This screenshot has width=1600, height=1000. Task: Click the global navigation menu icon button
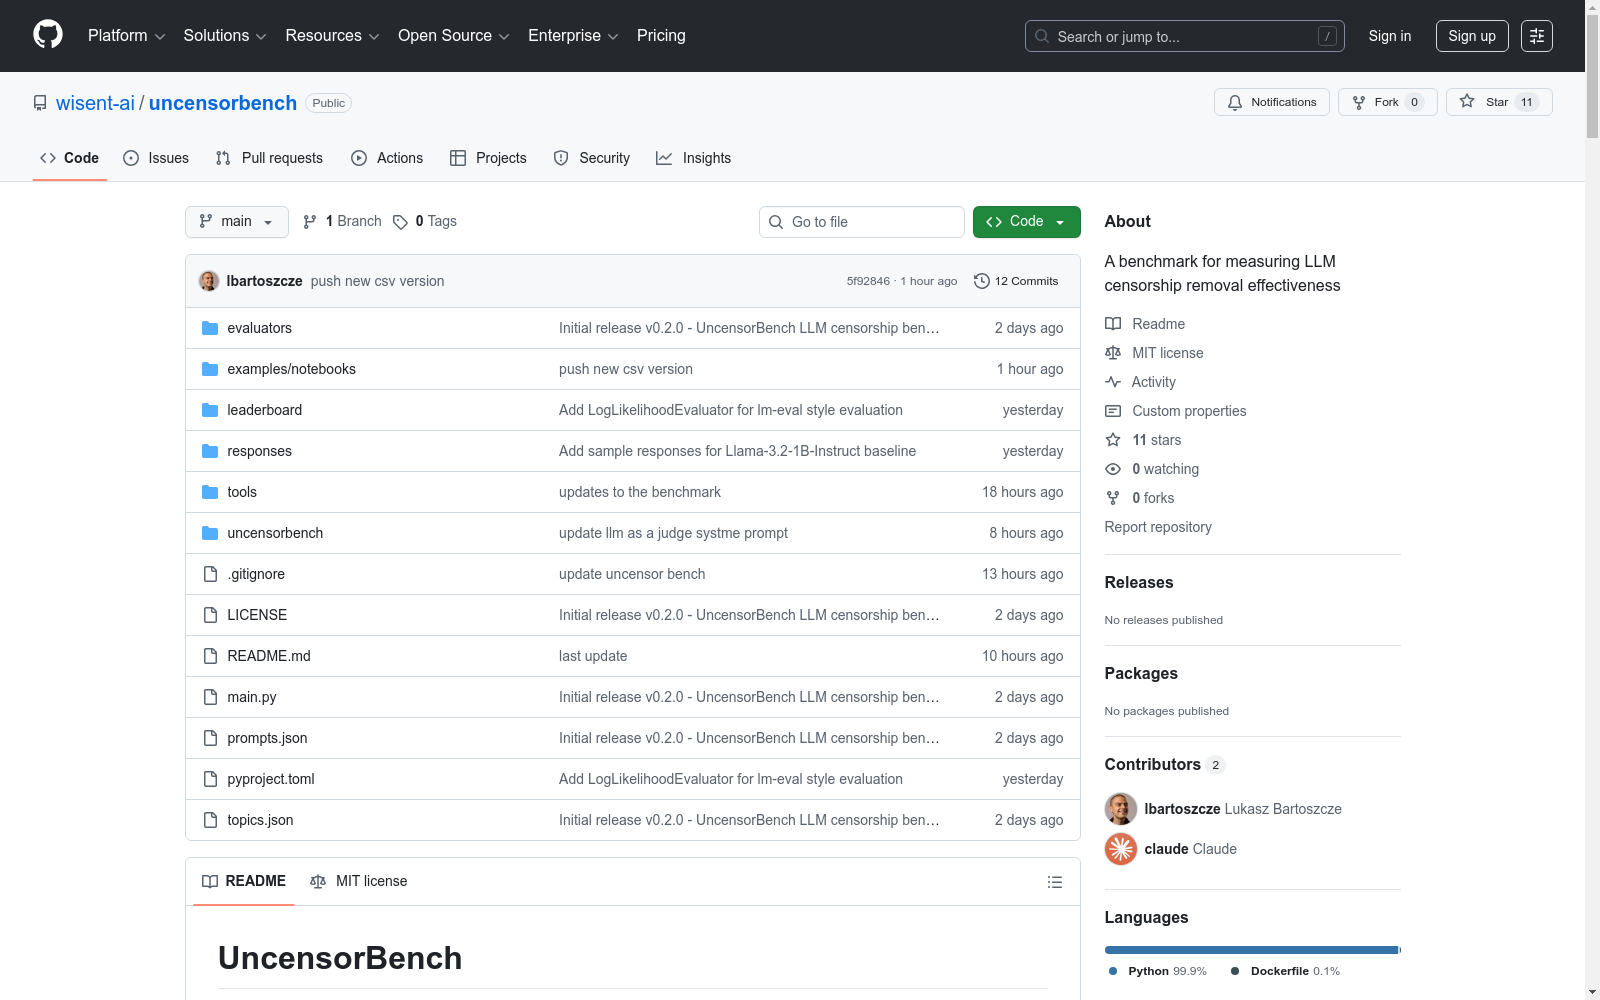tap(1537, 36)
